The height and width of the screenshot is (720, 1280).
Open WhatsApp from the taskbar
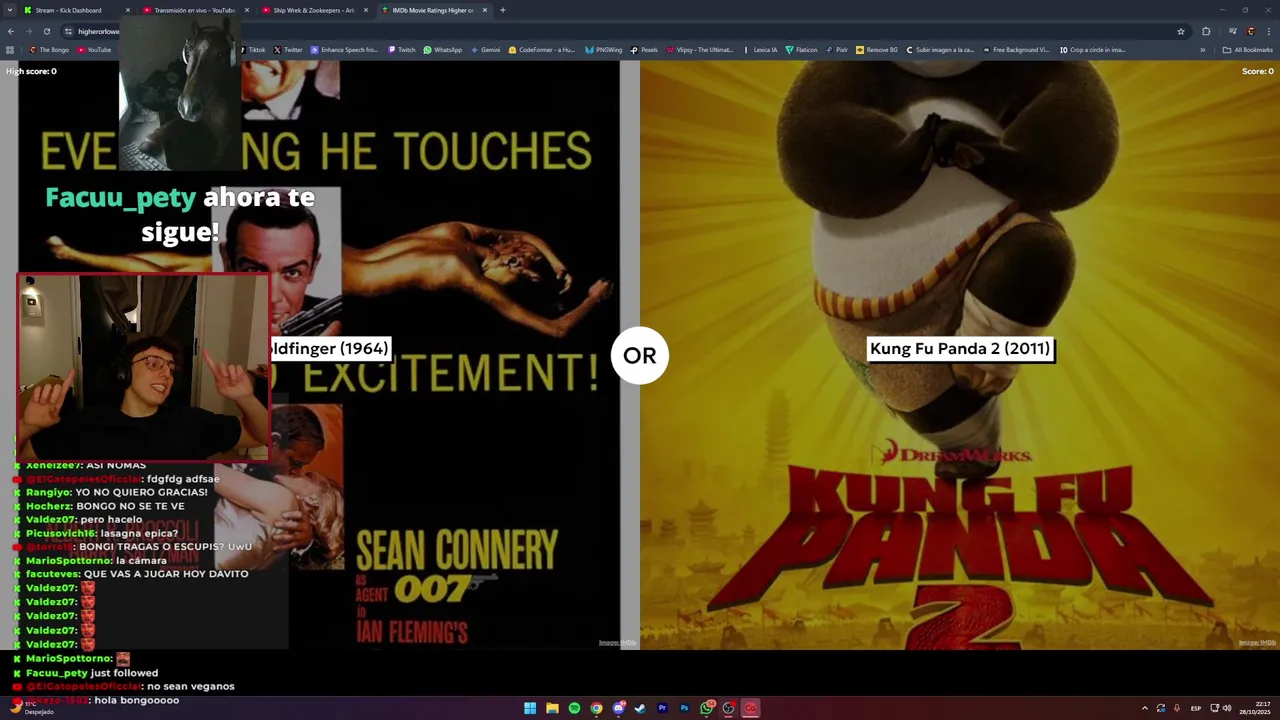coord(707,708)
